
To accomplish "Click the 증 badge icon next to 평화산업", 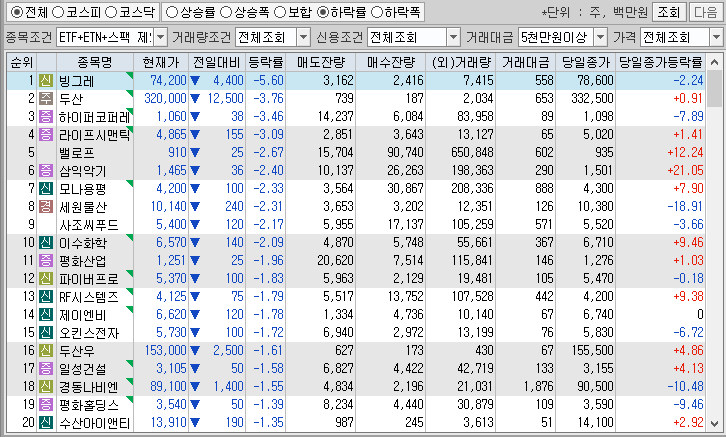I will coord(45,261).
